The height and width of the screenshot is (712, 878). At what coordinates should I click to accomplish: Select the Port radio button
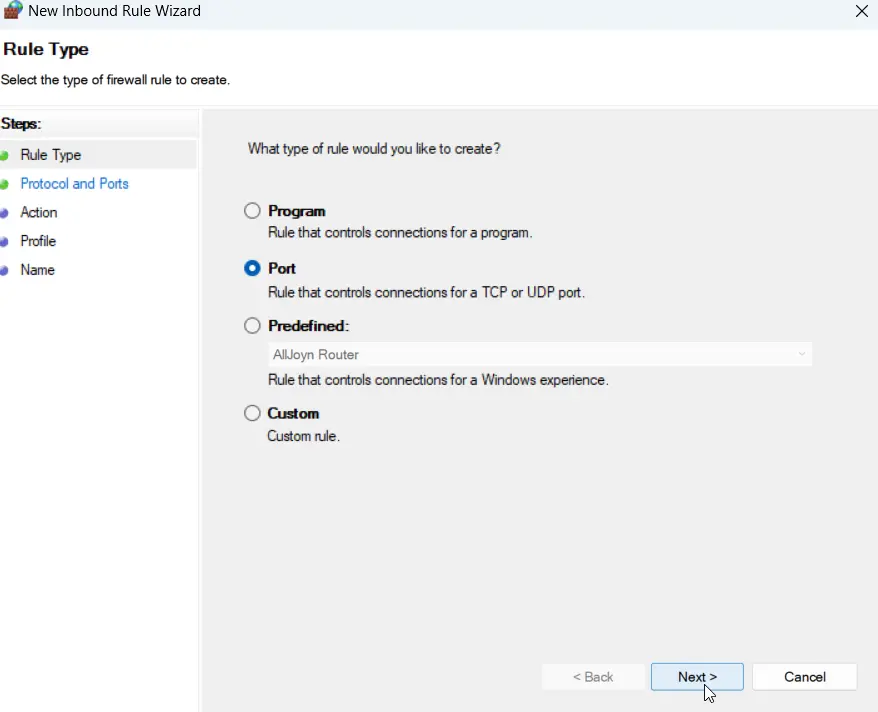coord(252,268)
